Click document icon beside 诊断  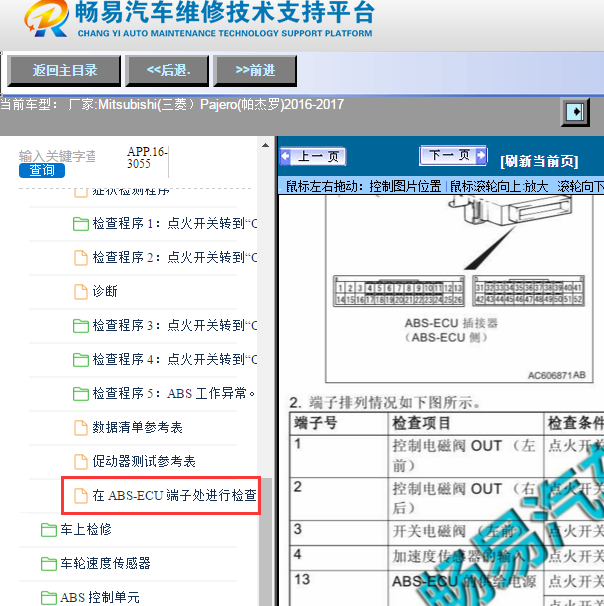pos(81,291)
